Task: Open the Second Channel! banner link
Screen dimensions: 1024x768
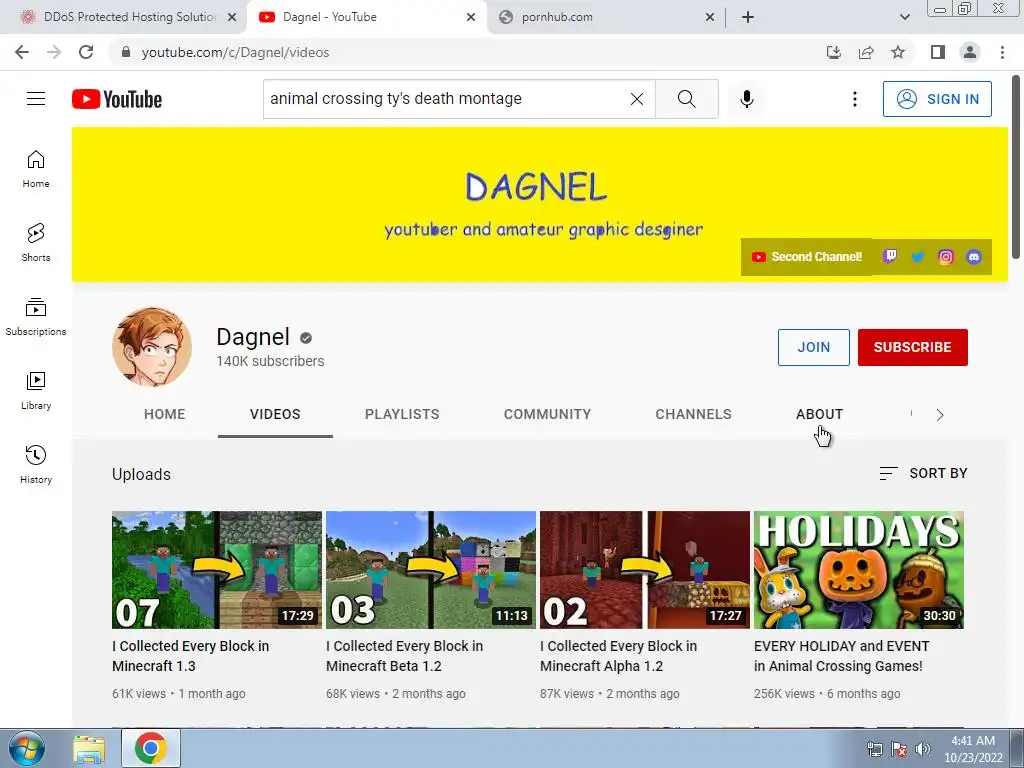Action: [807, 257]
